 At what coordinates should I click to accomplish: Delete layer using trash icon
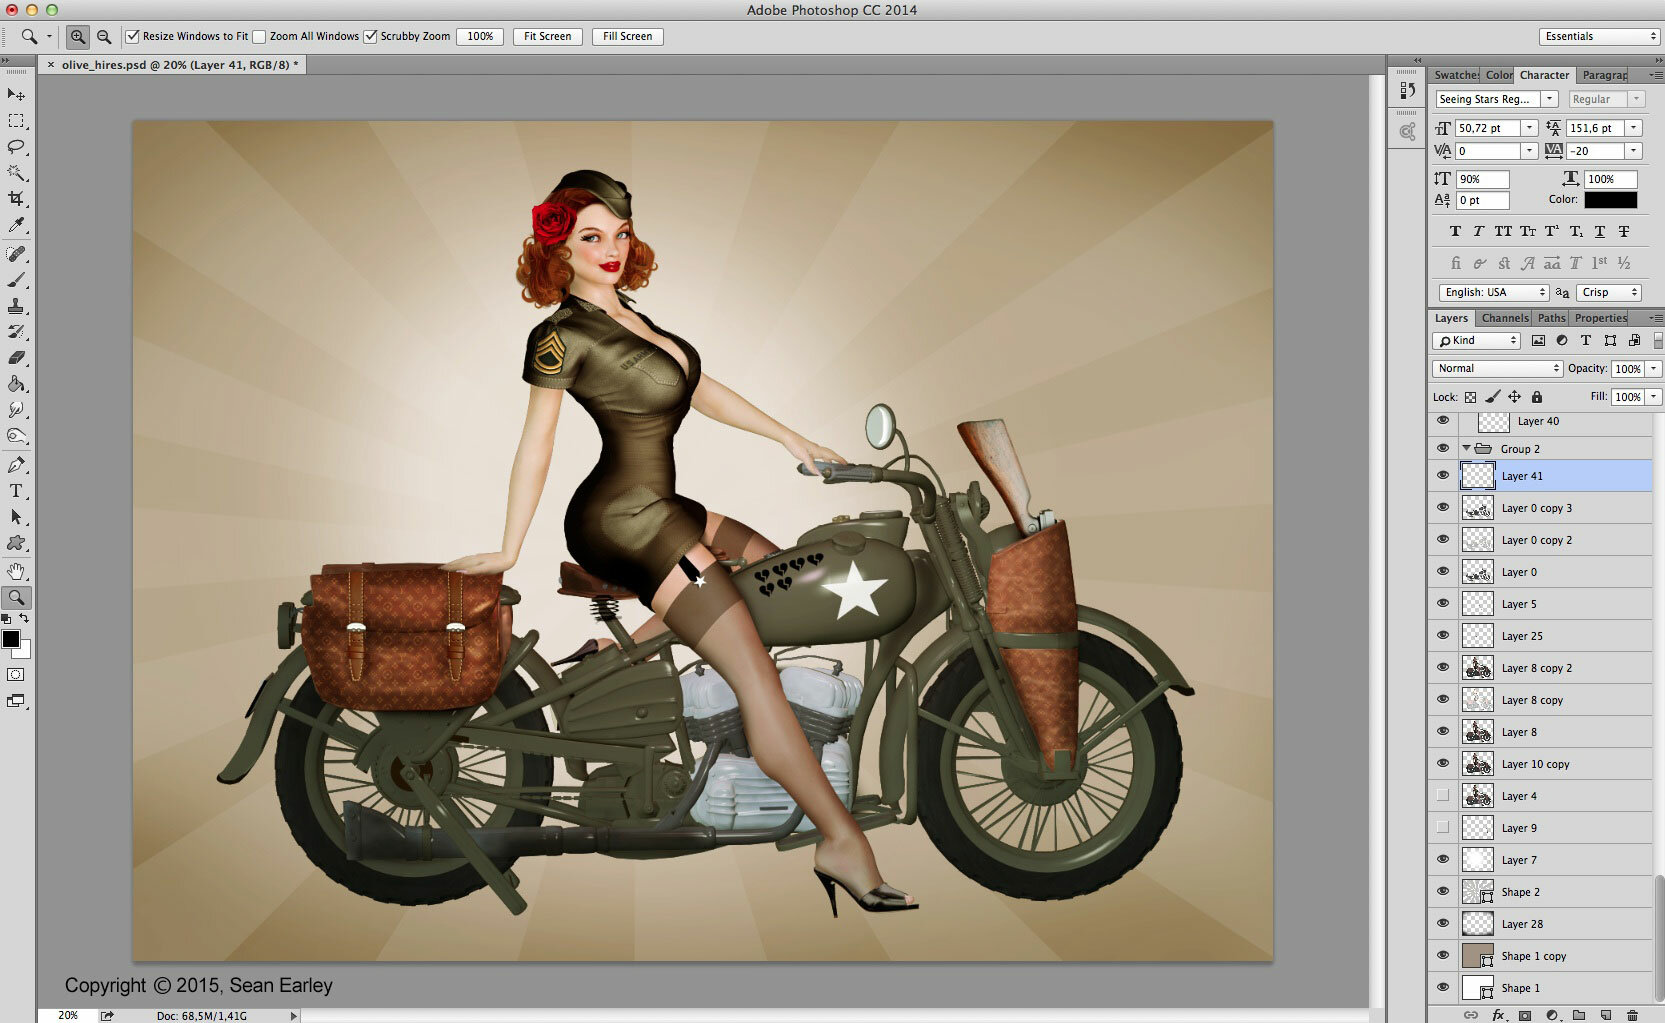pyautogui.click(x=1632, y=1015)
